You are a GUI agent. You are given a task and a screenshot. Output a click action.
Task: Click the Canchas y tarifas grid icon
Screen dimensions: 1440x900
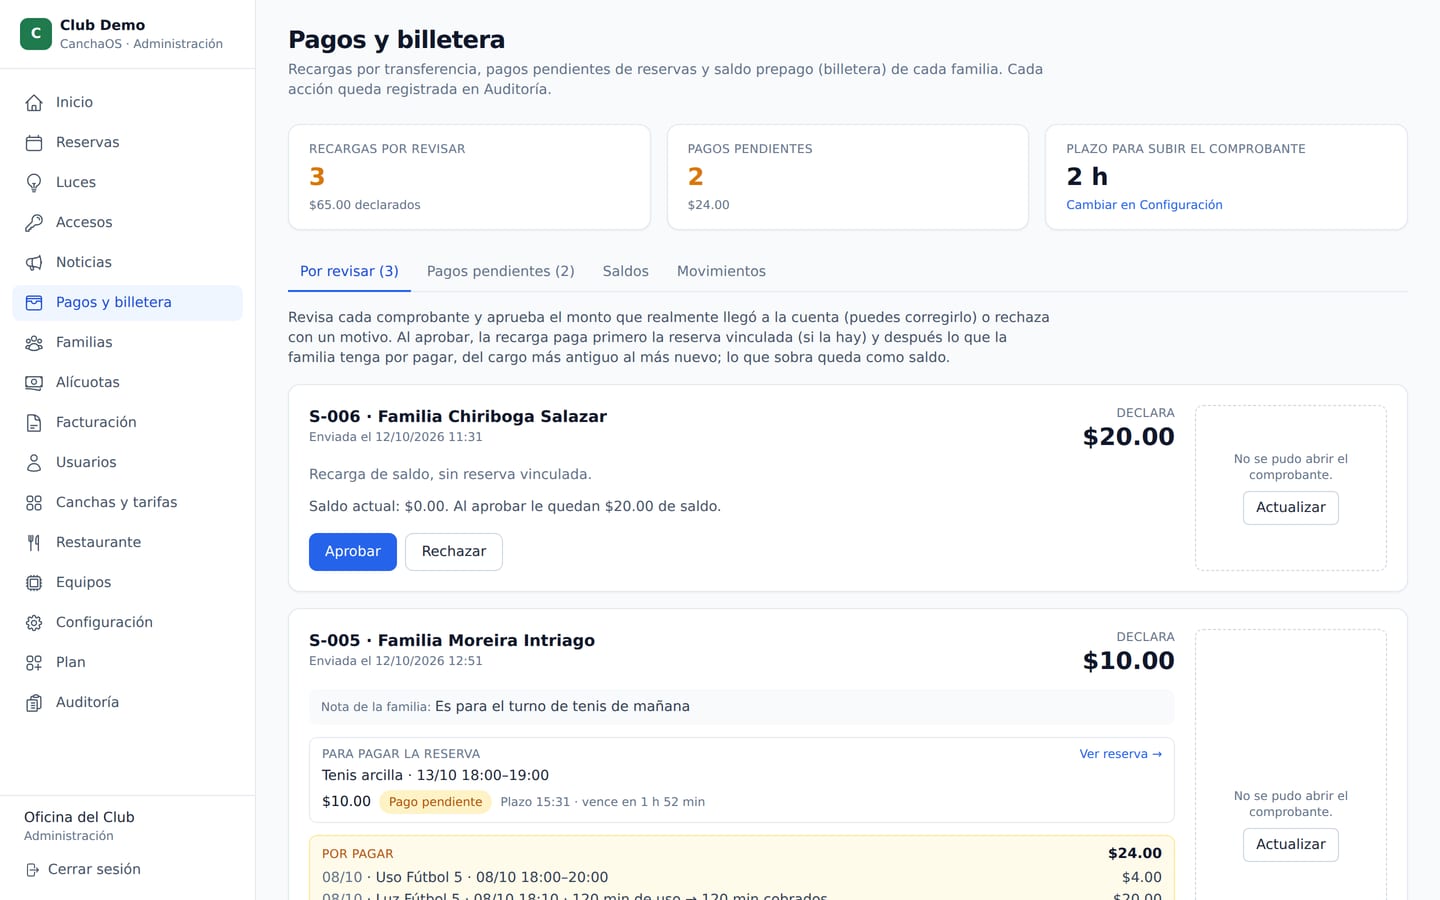34,502
